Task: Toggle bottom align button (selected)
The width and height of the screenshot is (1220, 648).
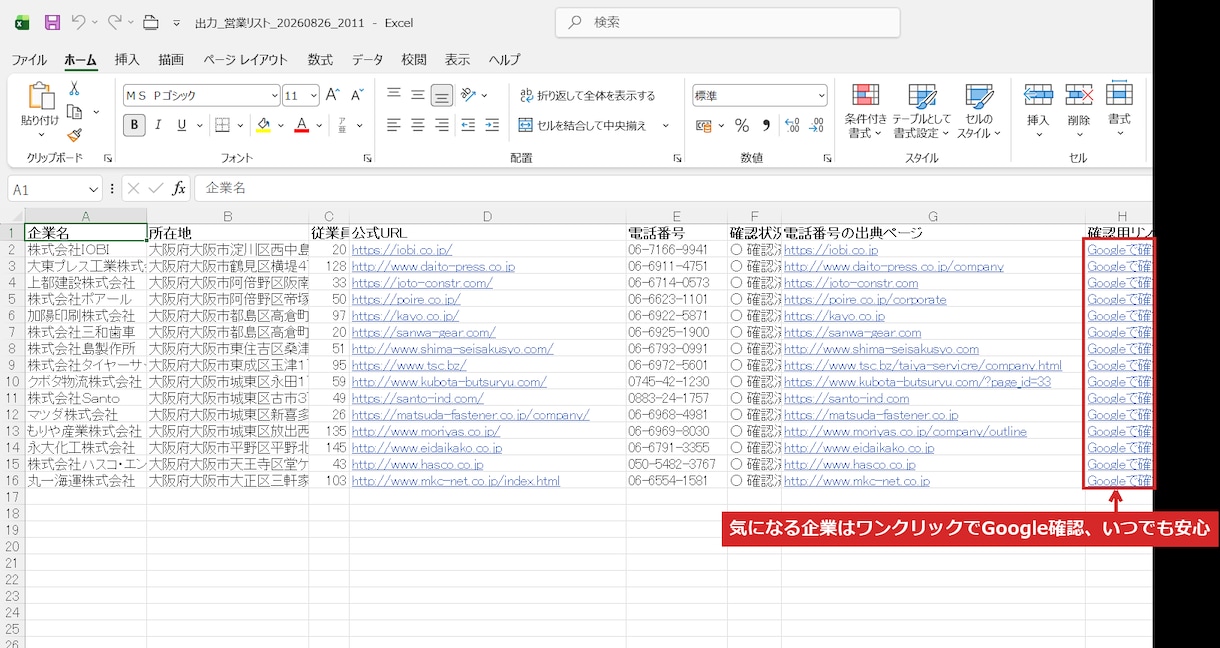Action: (x=442, y=96)
